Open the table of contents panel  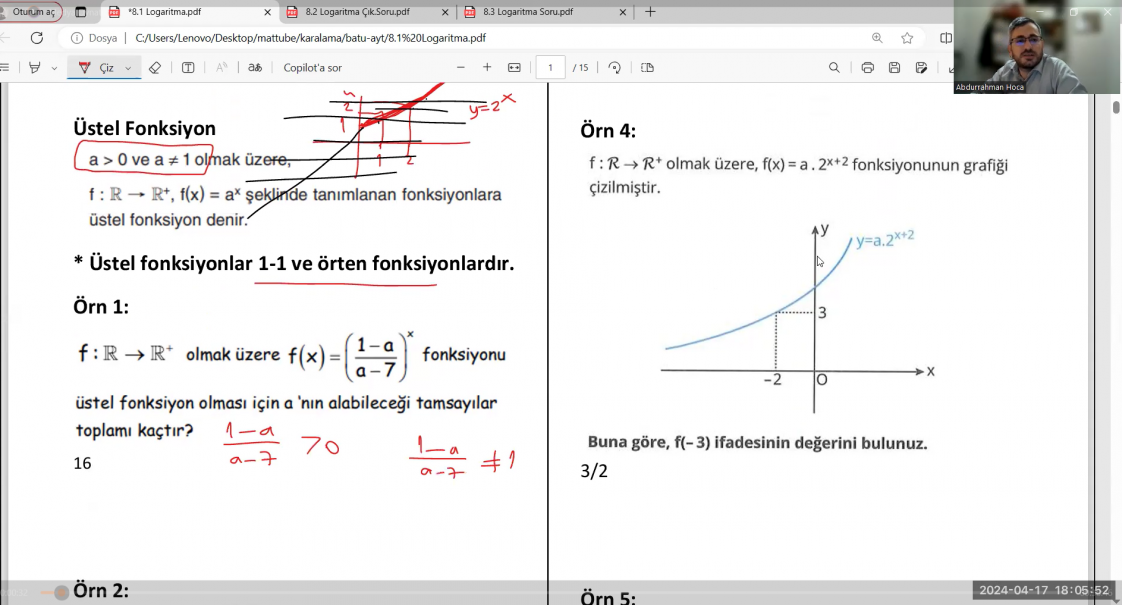(x=6, y=67)
